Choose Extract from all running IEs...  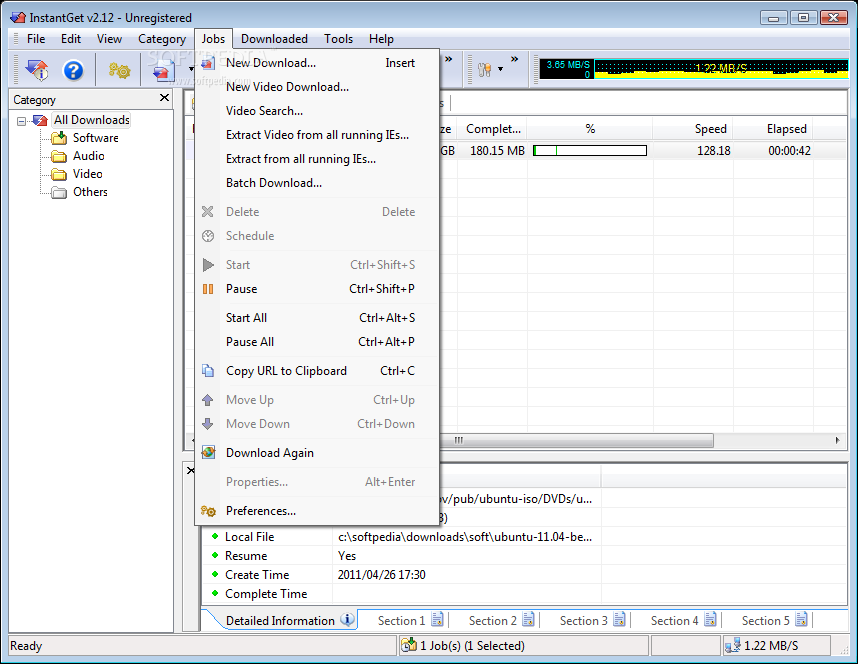(317, 159)
